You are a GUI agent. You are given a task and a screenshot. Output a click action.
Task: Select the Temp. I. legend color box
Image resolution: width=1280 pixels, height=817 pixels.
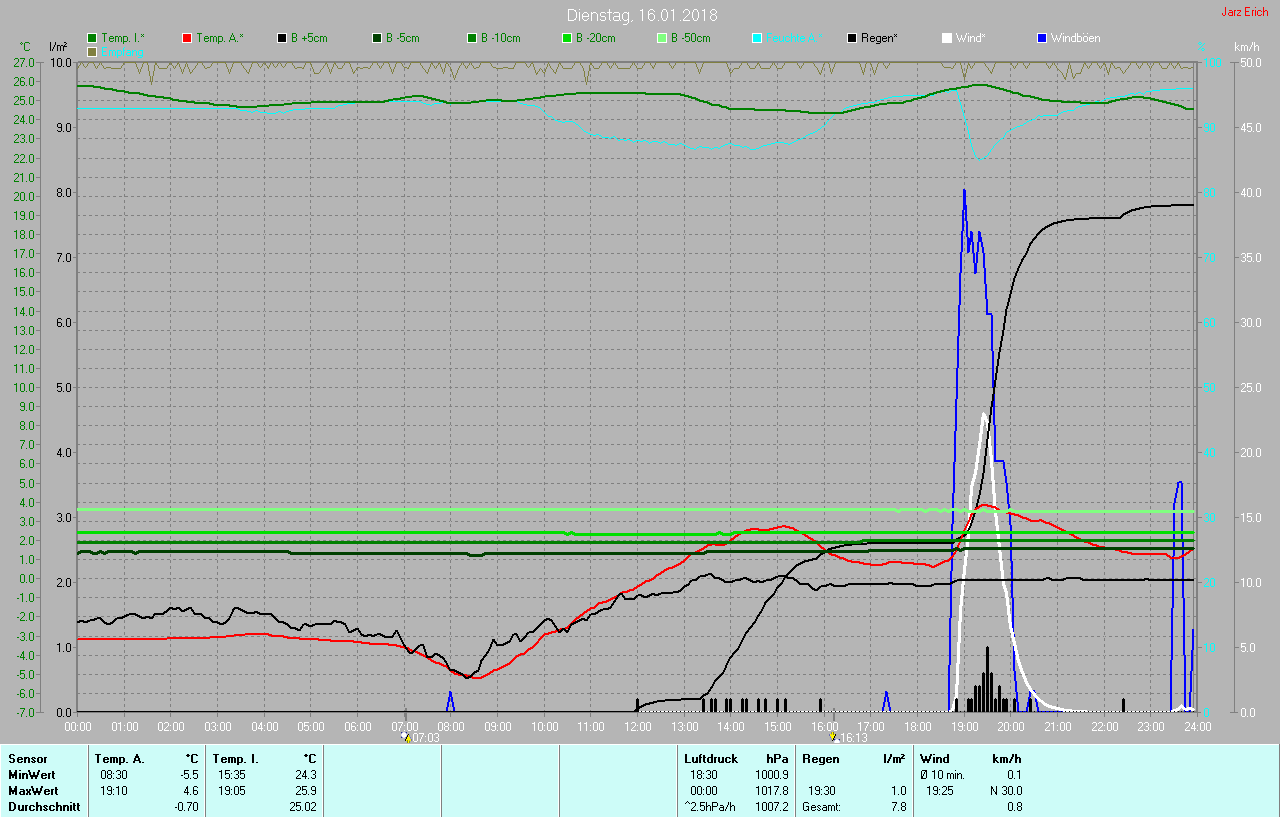93,38
